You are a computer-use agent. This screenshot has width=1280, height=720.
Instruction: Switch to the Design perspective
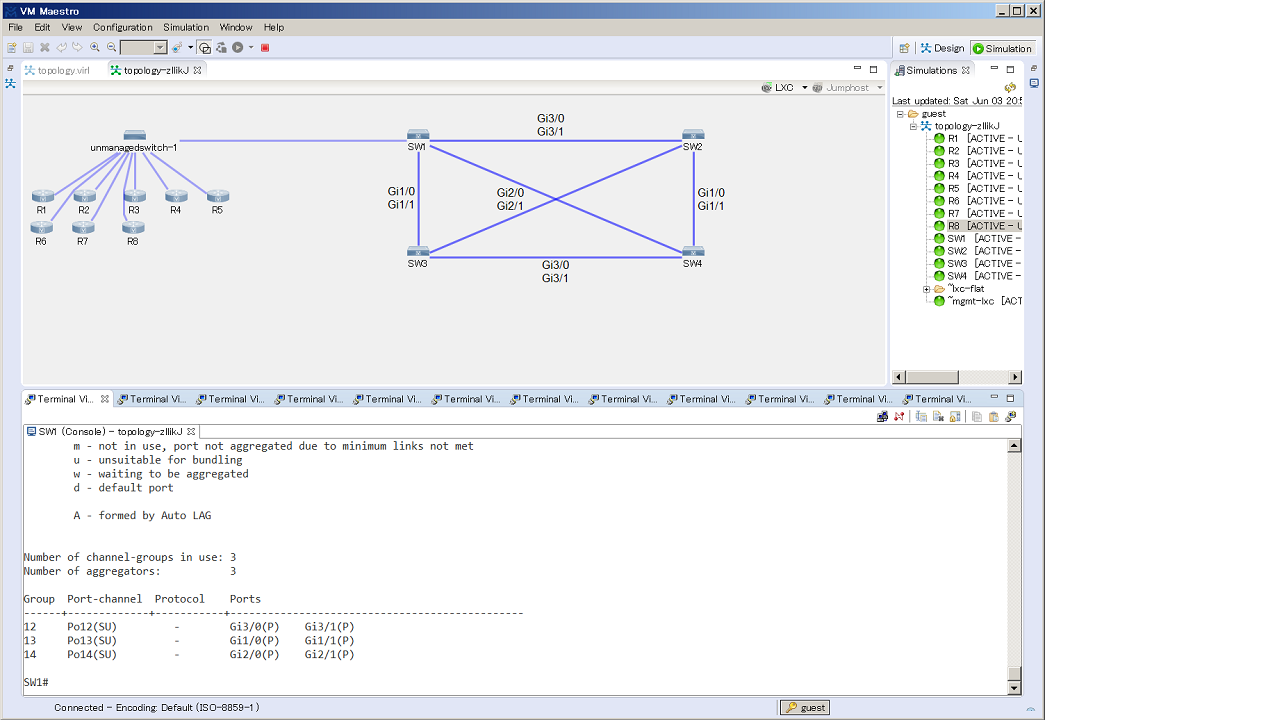tap(943, 48)
